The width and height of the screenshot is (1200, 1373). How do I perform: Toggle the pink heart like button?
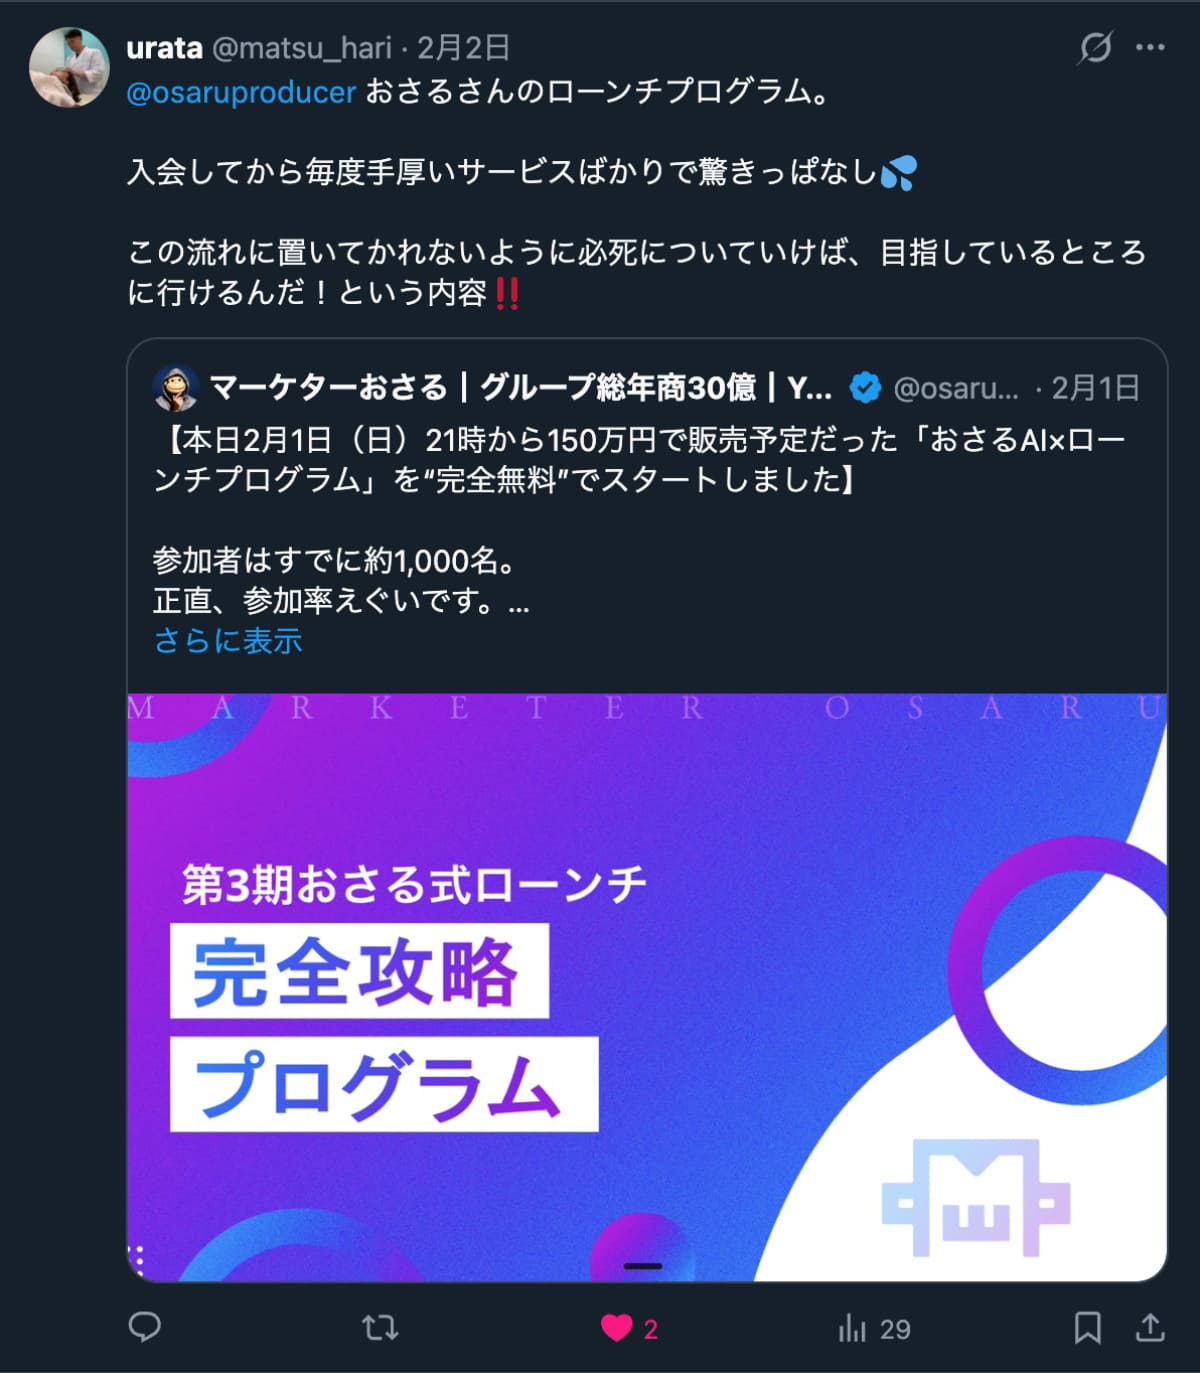(x=617, y=1328)
